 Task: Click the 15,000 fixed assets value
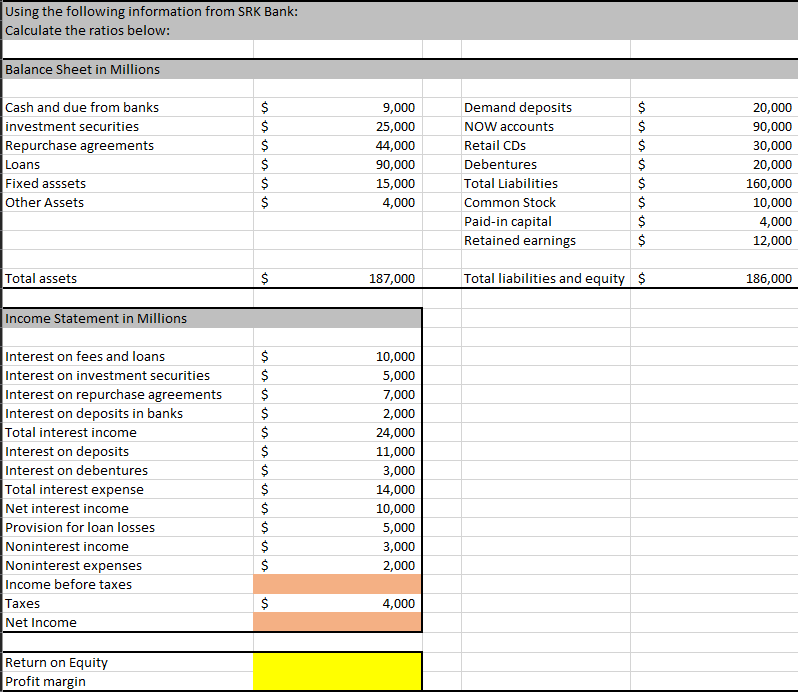[338, 183]
